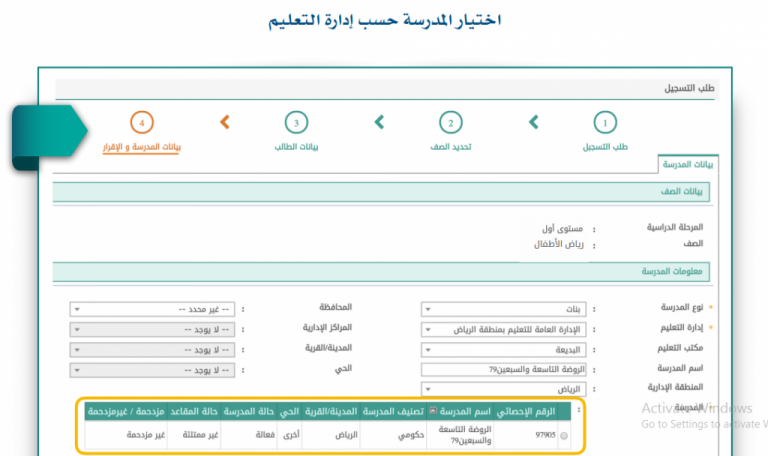Screen dimensions: 768x456
Task: Click the المدينة/القرية table column header
Action: 331,411
